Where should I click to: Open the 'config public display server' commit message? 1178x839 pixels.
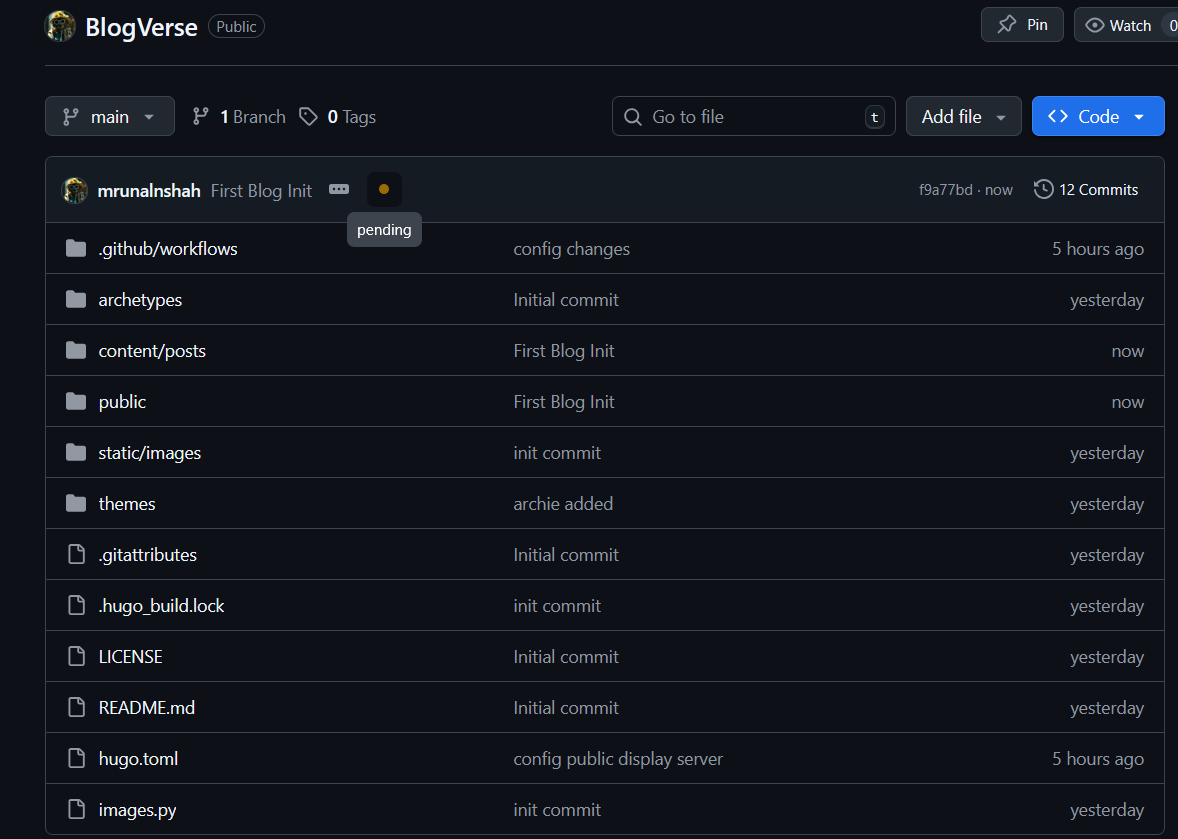pos(618,759)
